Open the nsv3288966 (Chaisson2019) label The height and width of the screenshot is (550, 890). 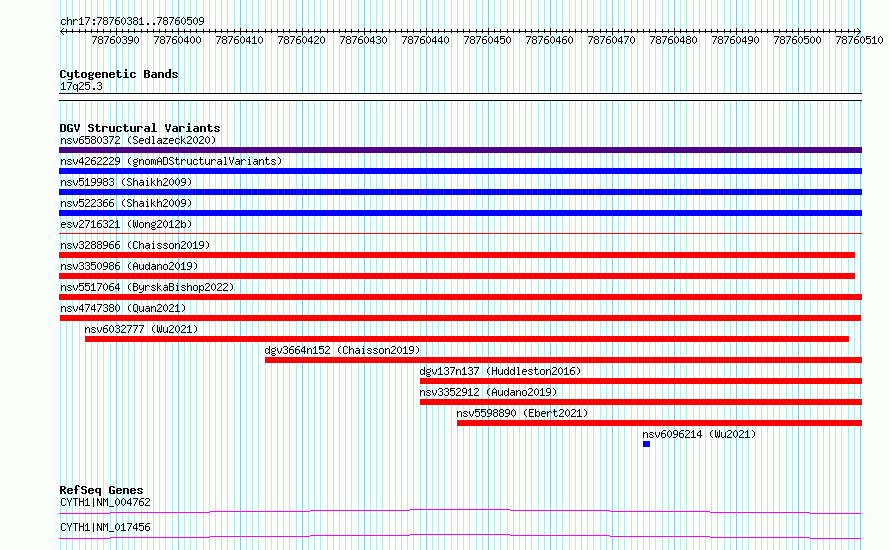pyautogui.click(x=135, y=245)
